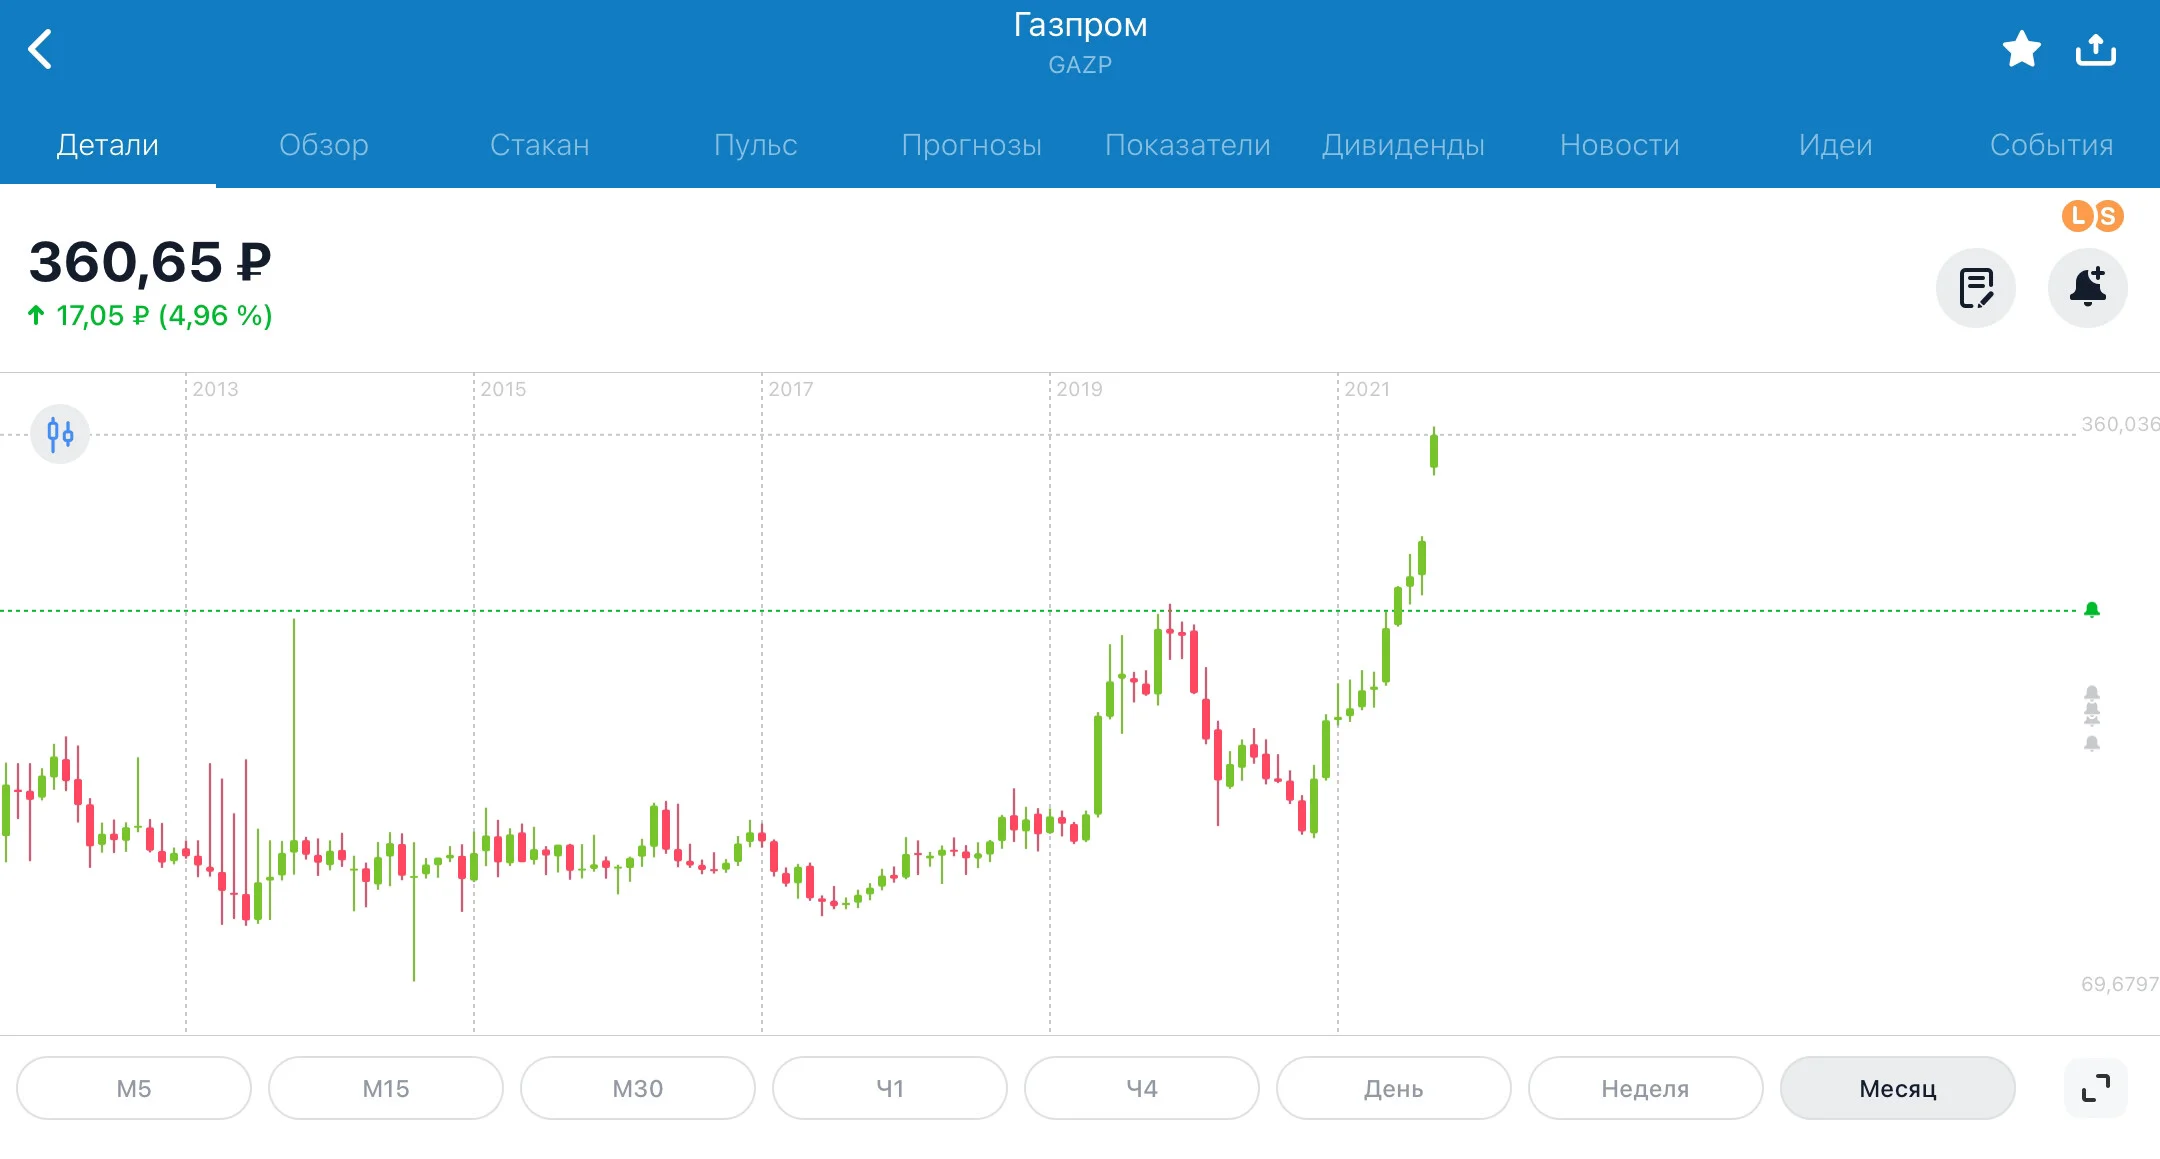The width and height of the screenshot is (2160, 1159).
Task: Open the note editor icon
Action: 1976,288
